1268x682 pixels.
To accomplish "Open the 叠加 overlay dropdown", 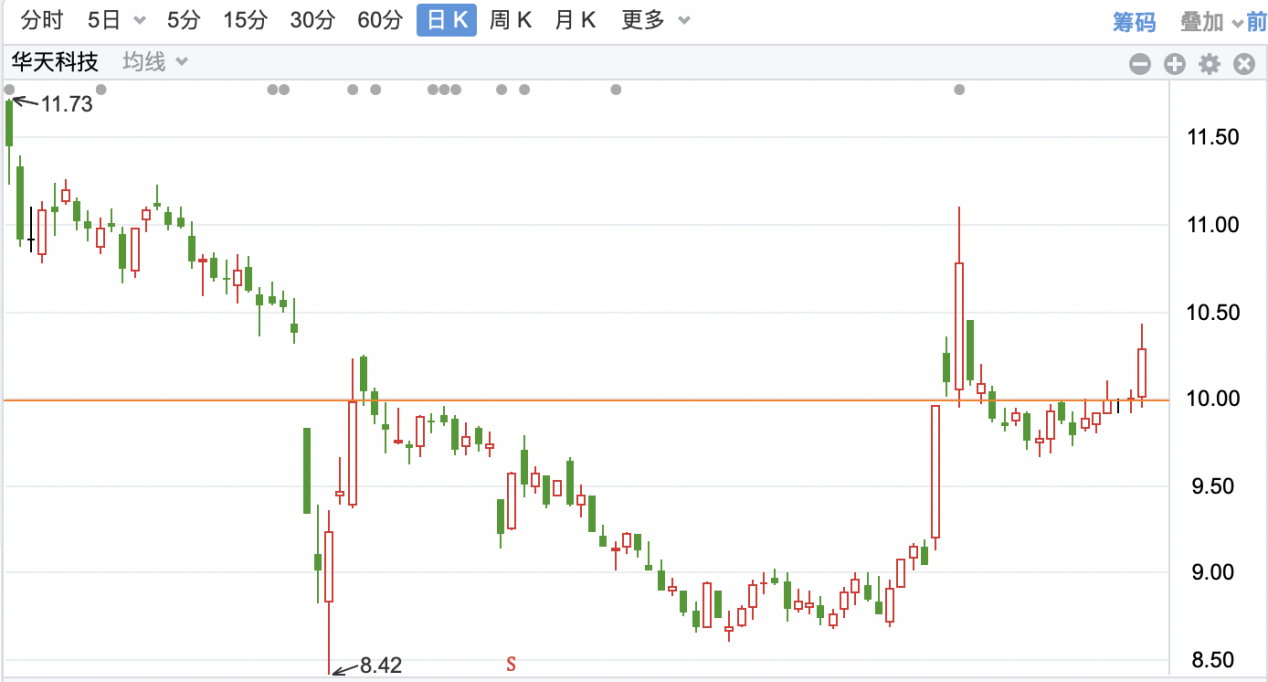I will point(1200,18).
